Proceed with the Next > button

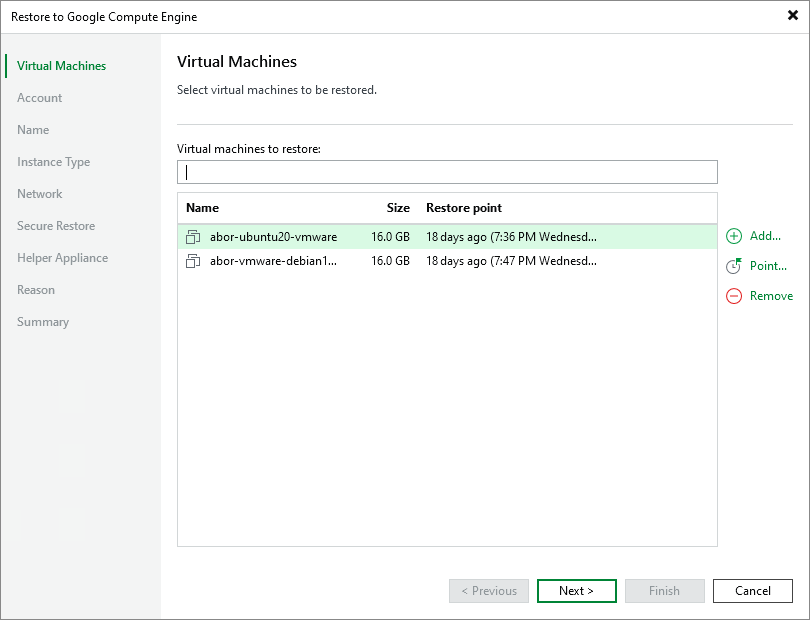pos(577,591)
